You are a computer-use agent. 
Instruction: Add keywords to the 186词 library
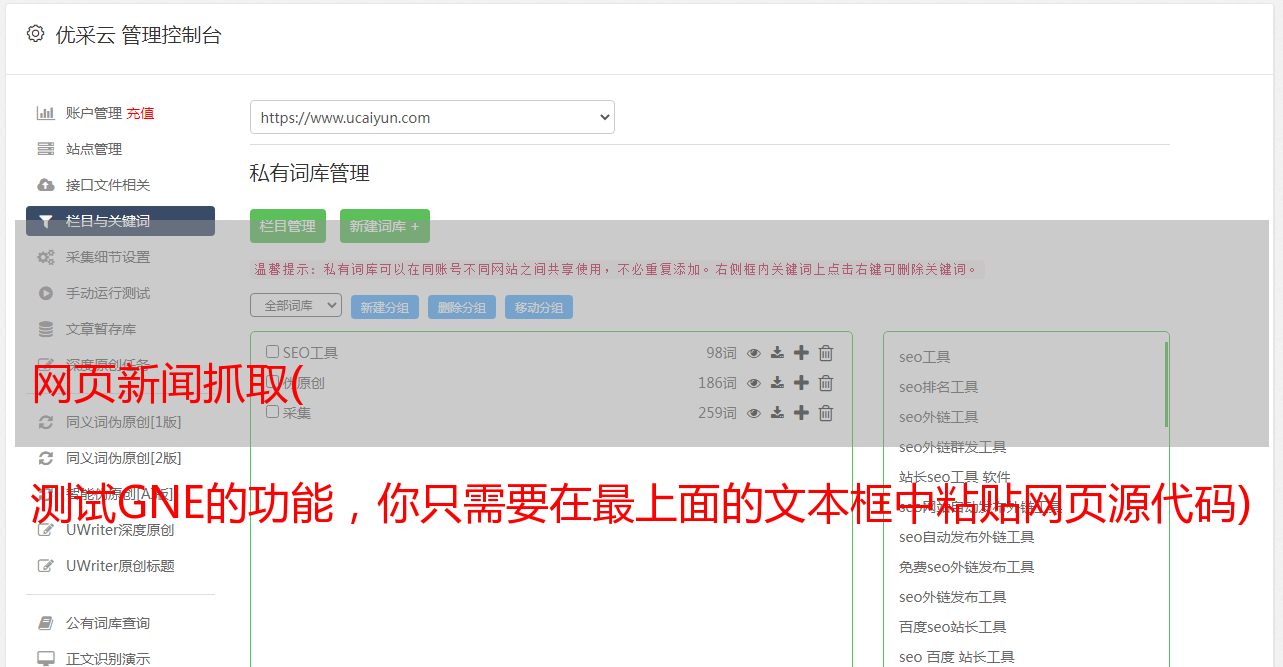pos(801,383)
